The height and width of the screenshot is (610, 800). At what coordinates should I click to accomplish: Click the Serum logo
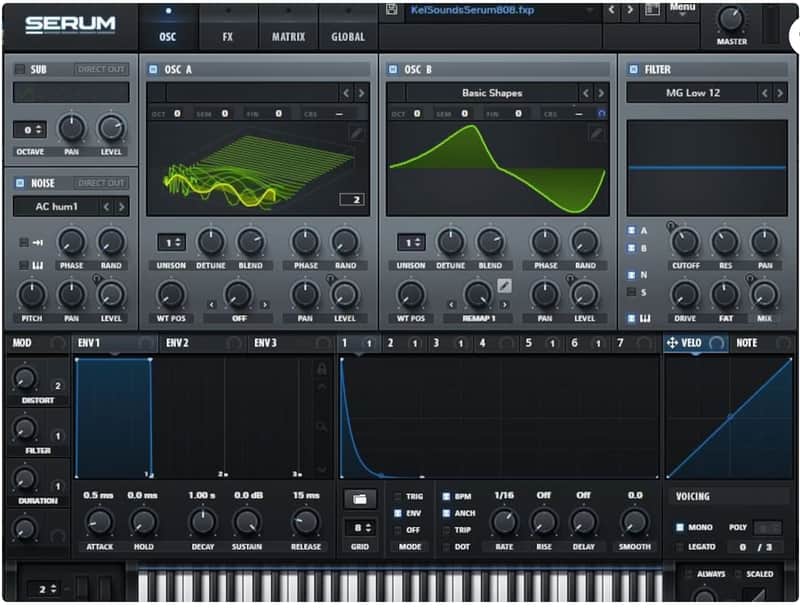click(70, 24)
